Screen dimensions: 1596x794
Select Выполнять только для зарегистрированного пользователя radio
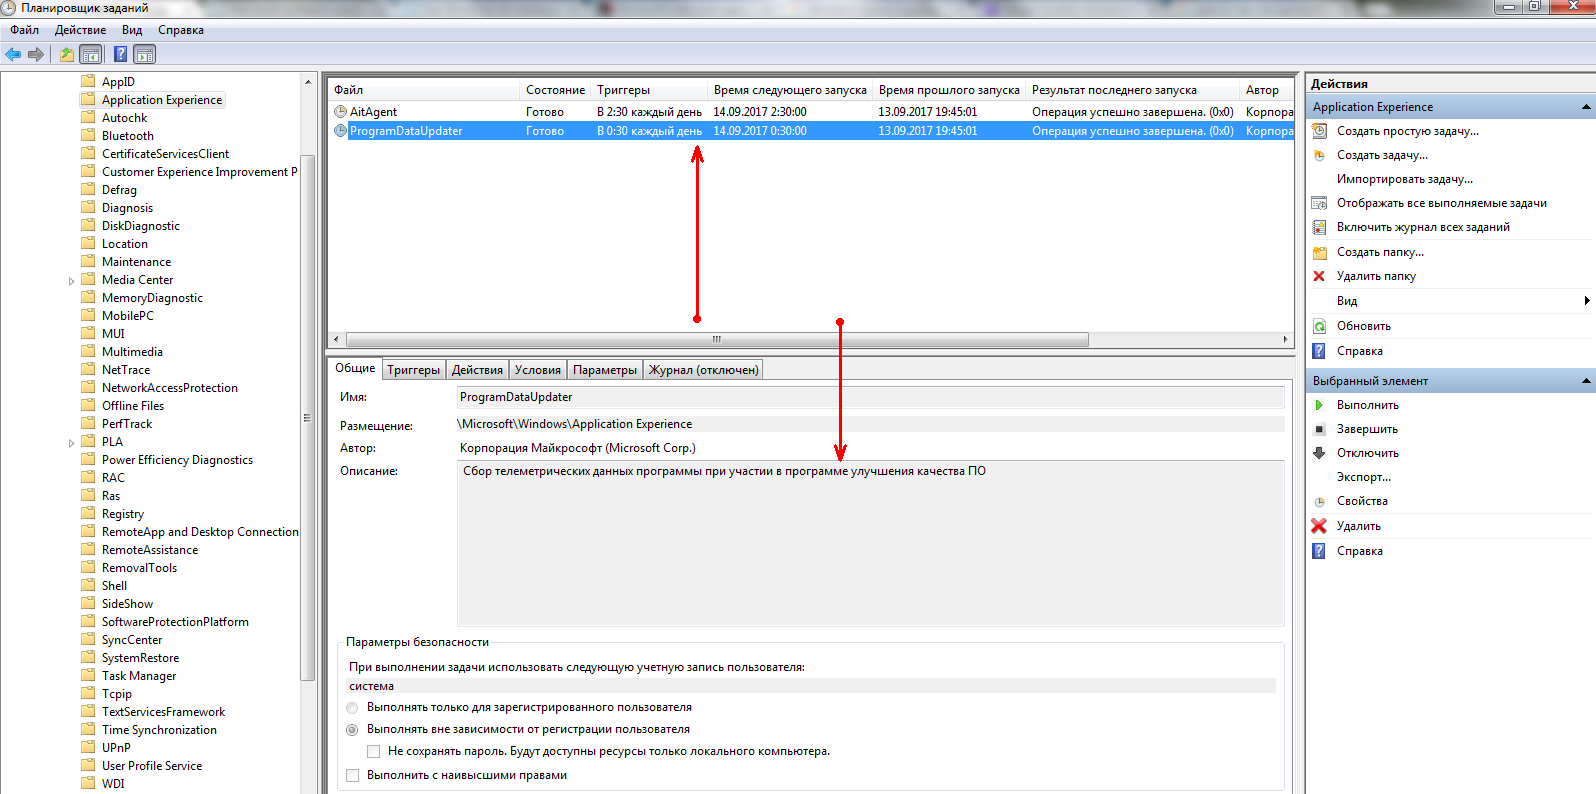click(352, 708)
